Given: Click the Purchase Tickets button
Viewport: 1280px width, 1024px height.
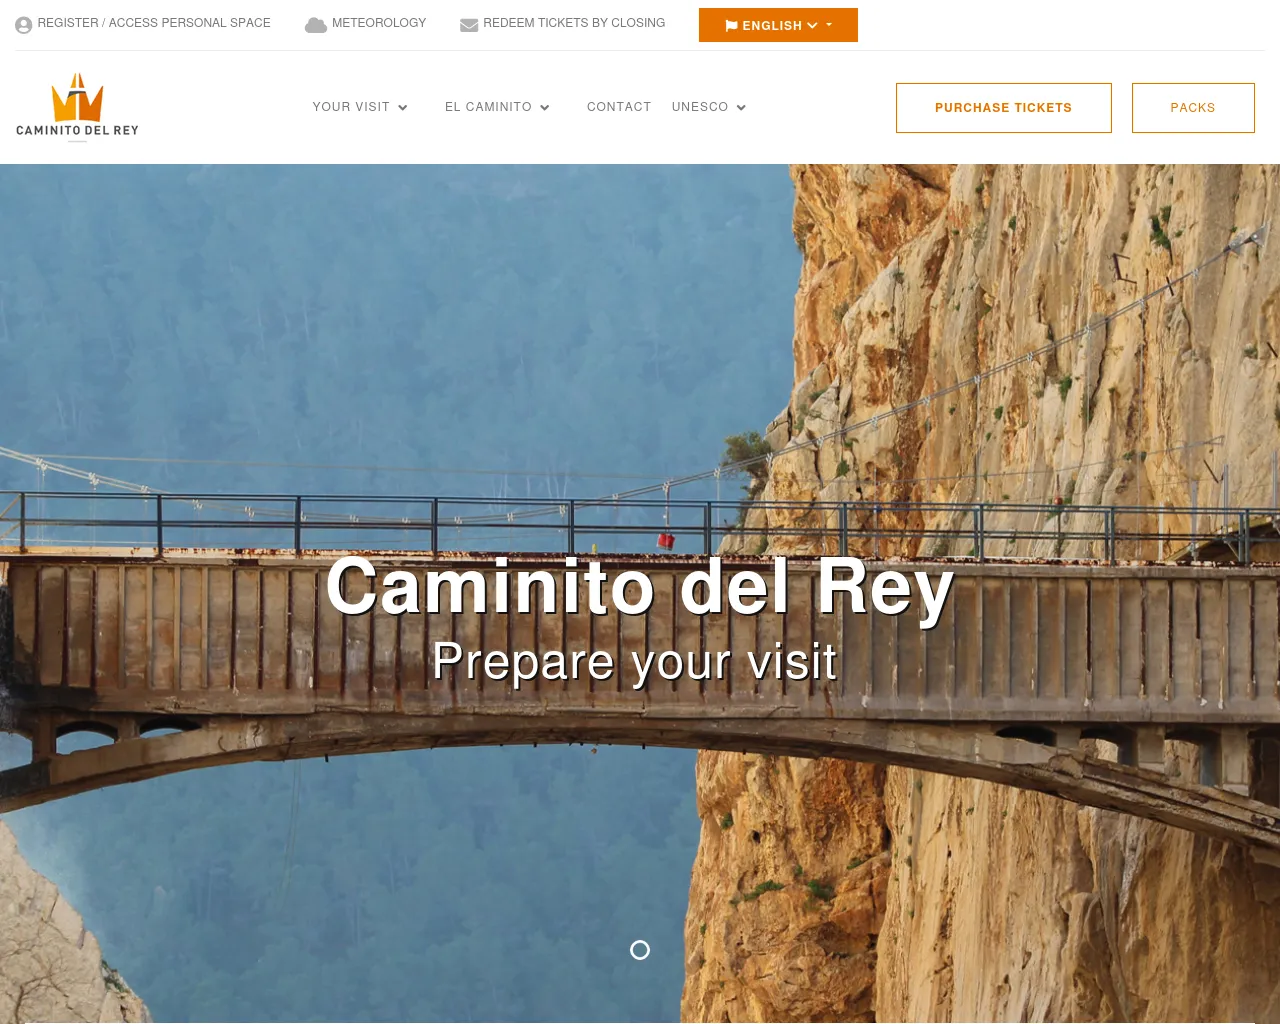Looking at the screenshot, I should [1004, 108].
